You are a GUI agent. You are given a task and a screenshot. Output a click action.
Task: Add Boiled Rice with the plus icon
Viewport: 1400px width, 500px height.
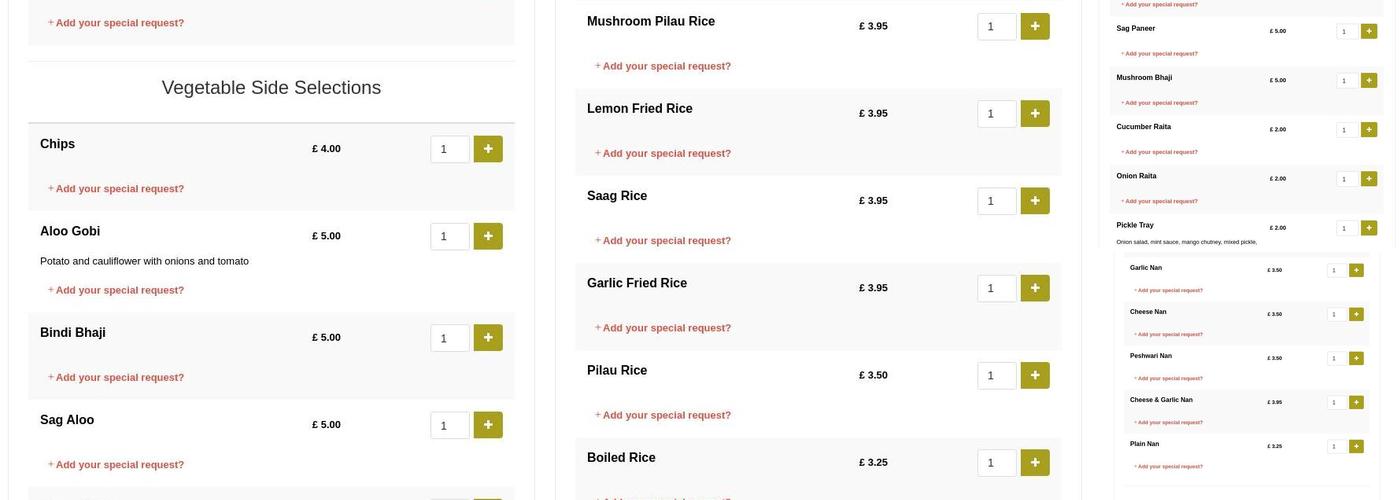tap(1035, 462)
